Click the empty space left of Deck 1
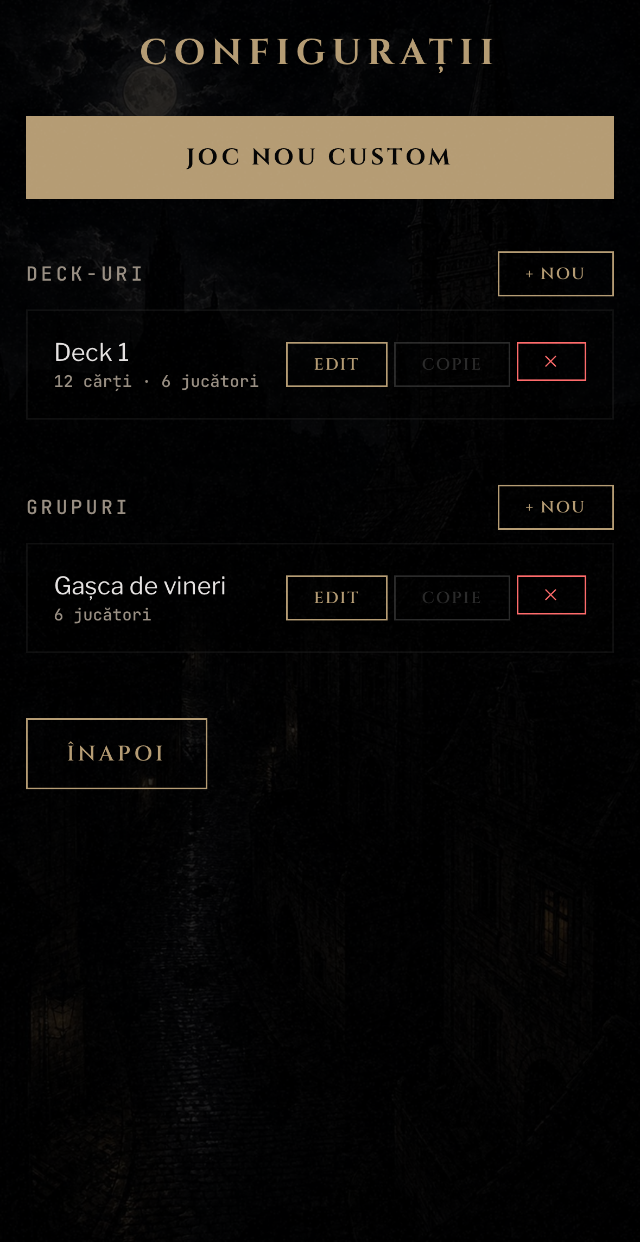Image resolution: width=640 pixels, height=1242 pixels. point(40,364)
